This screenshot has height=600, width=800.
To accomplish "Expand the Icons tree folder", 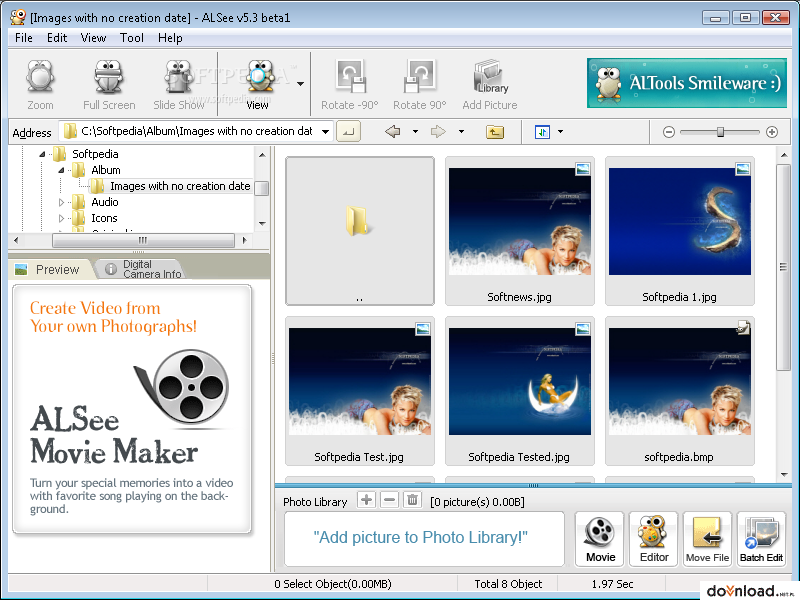I will (61, 218).
